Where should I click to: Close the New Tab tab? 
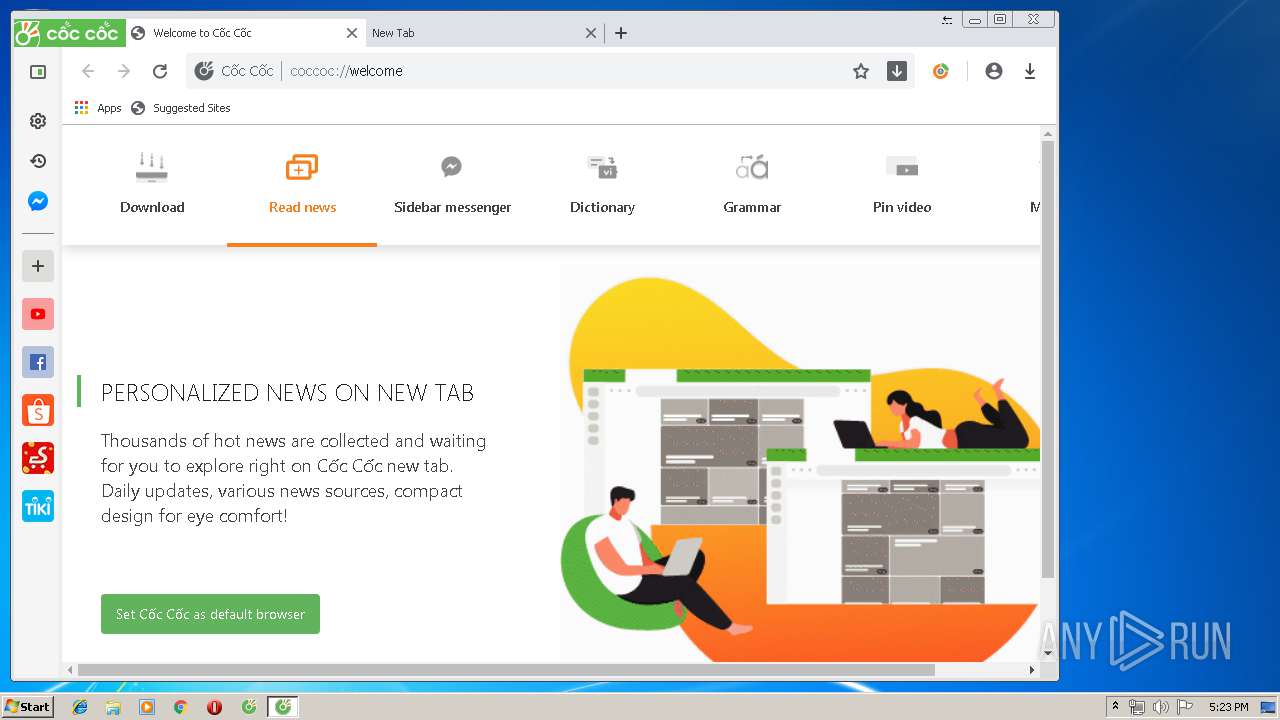pos(591,33)
